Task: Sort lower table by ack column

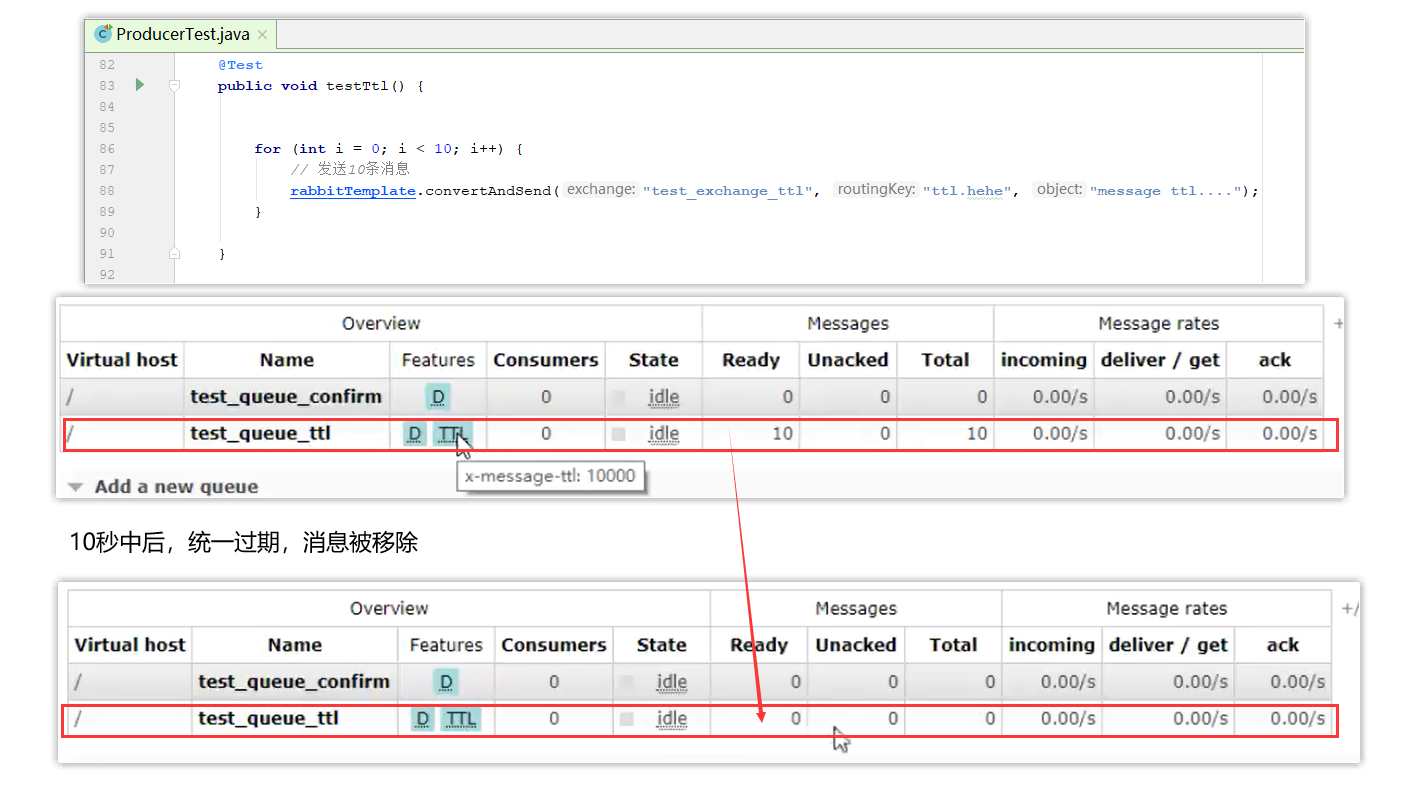Action: (x=1282, y=645)
